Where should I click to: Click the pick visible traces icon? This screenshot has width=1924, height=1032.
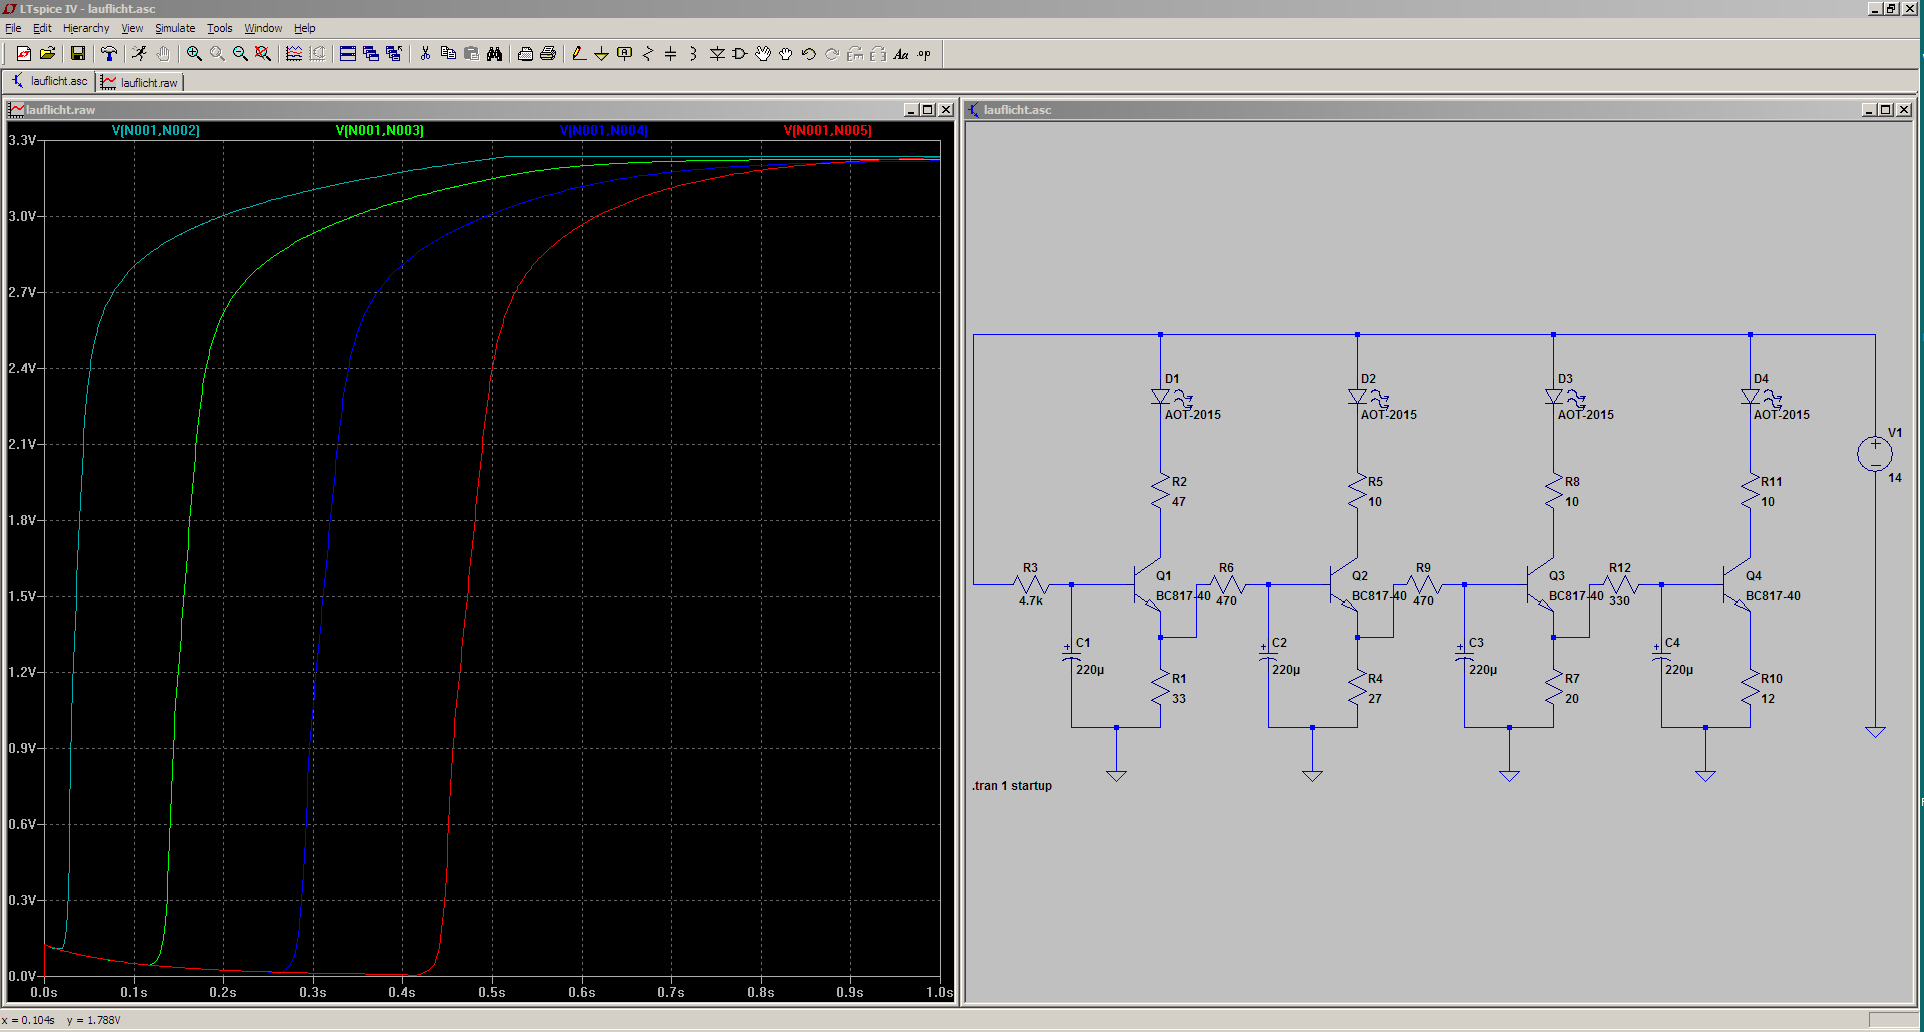tap(294, 54)
